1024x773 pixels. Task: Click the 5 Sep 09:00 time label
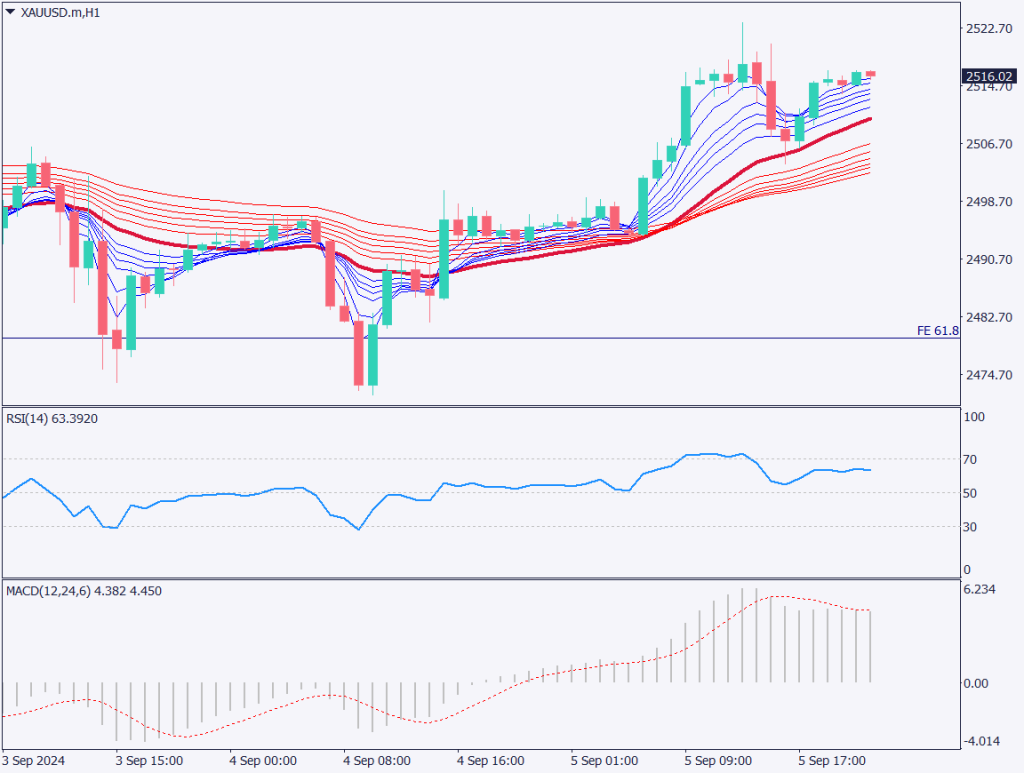pos(718,760)
